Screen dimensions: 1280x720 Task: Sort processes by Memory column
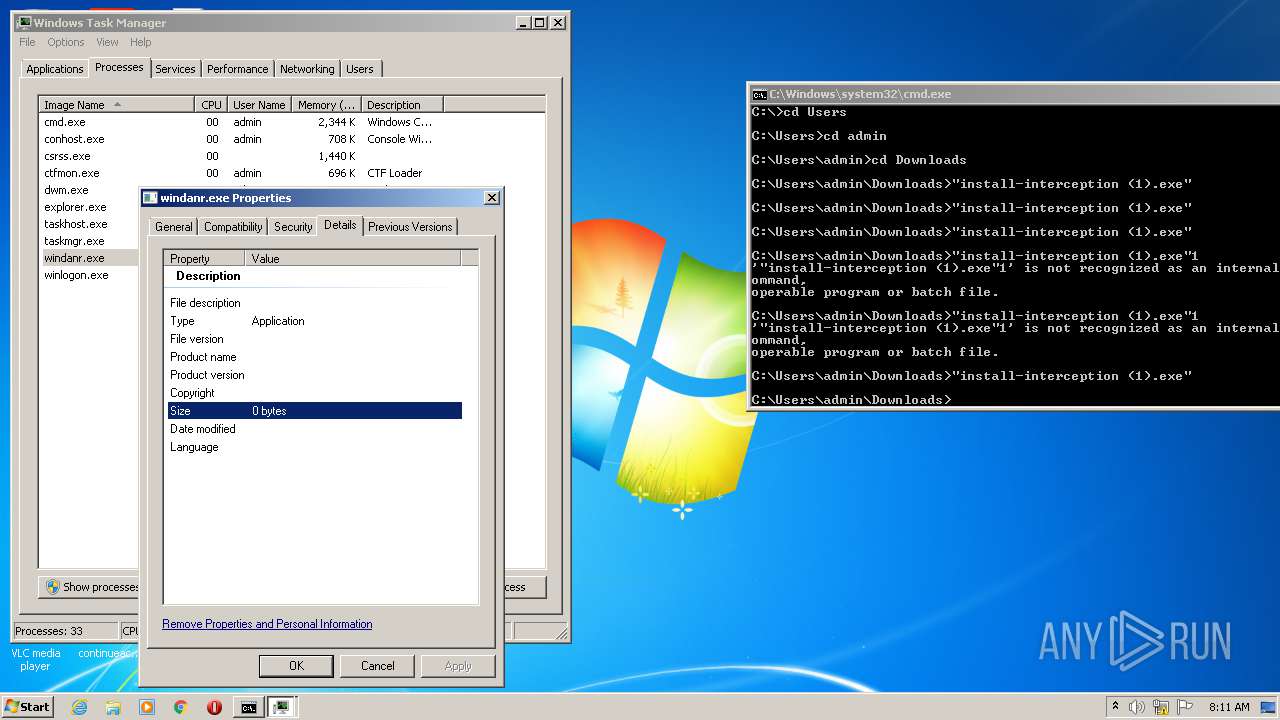point(326,105)
